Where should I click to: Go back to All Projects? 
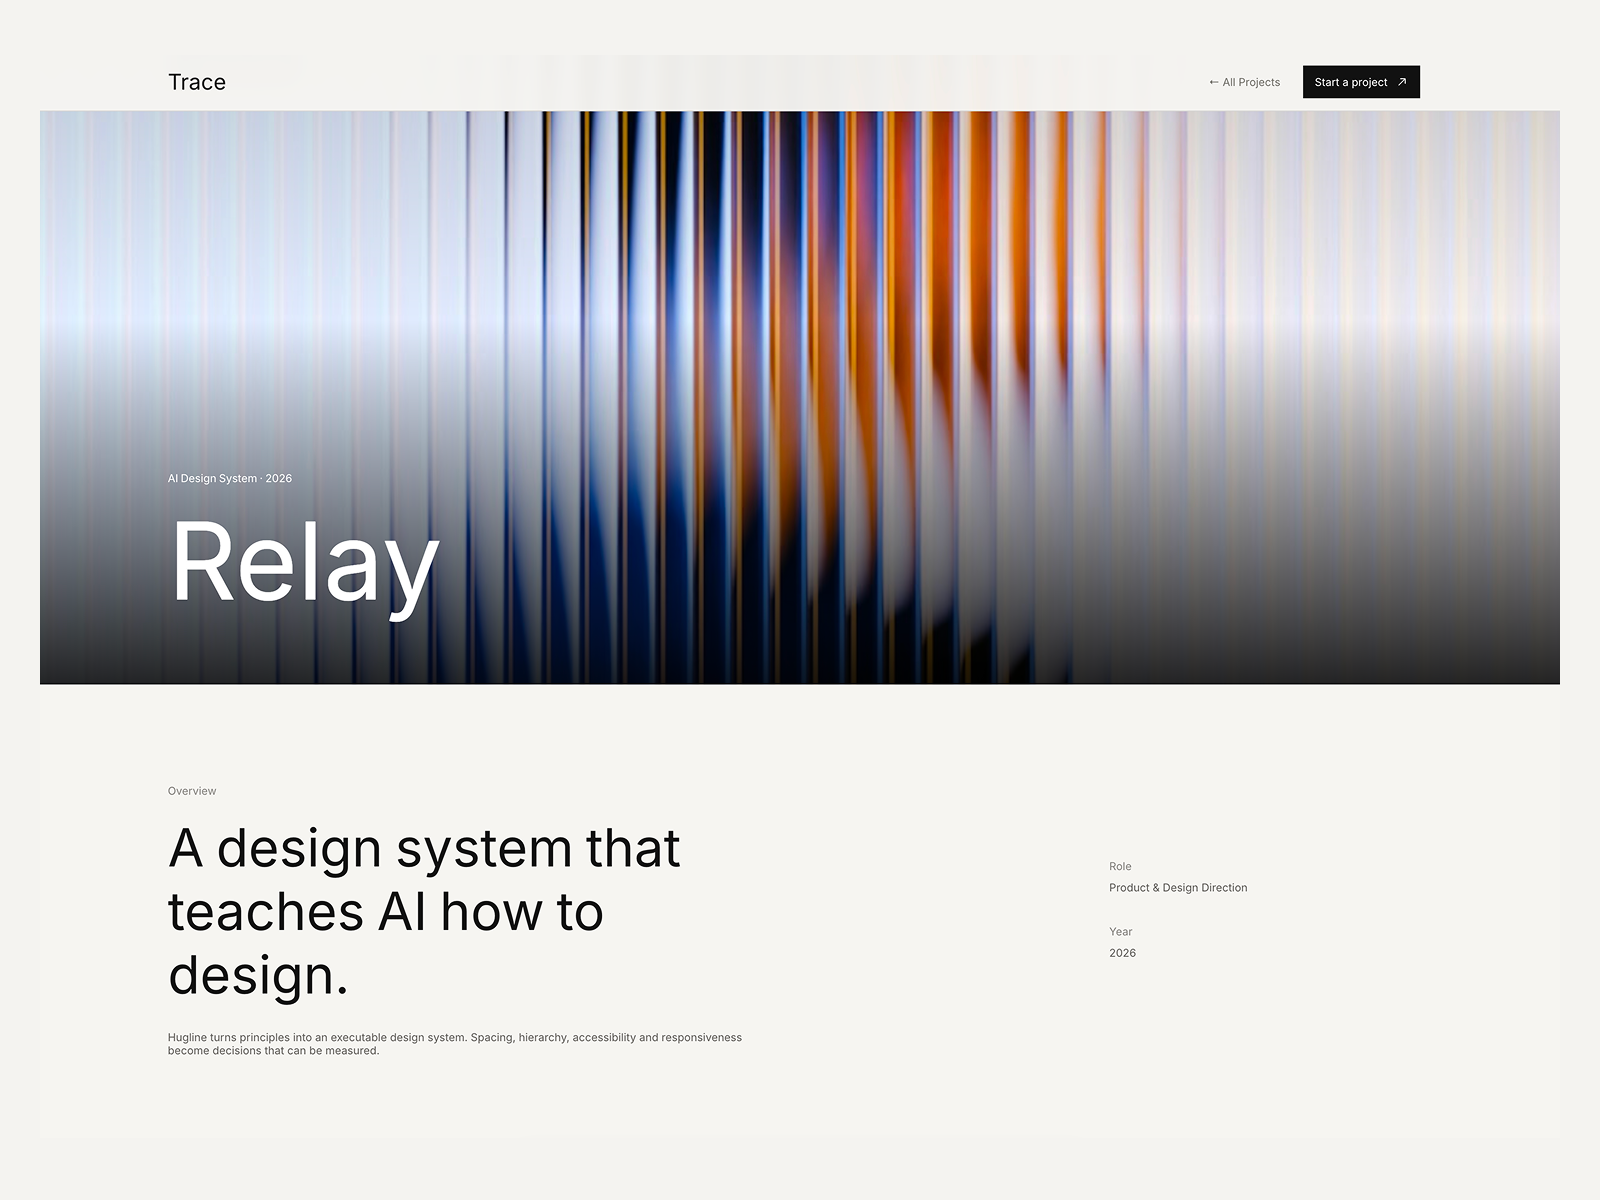(x=1244, y=82)
